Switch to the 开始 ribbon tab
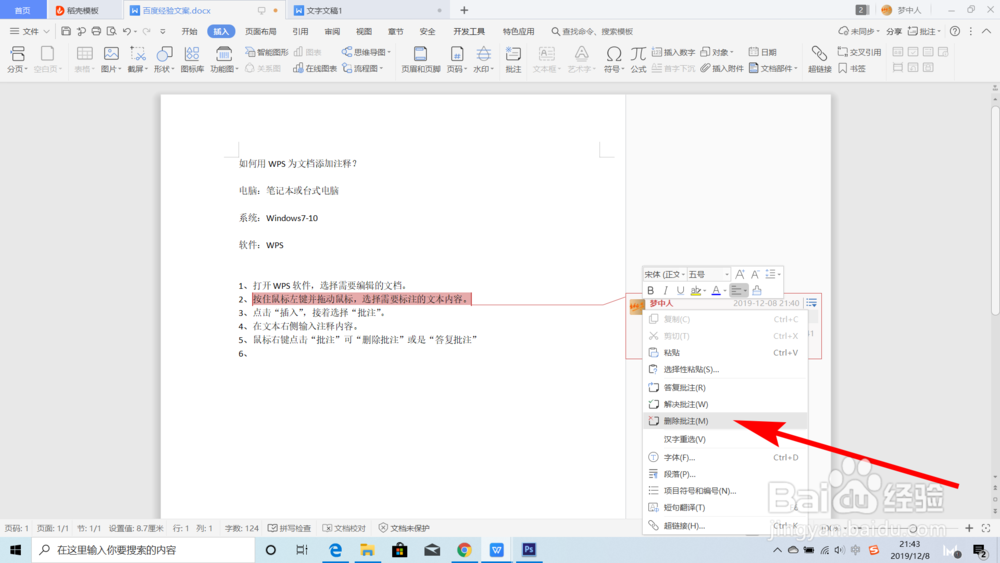The image size is (1000, 563). click(x=189, y=31)
